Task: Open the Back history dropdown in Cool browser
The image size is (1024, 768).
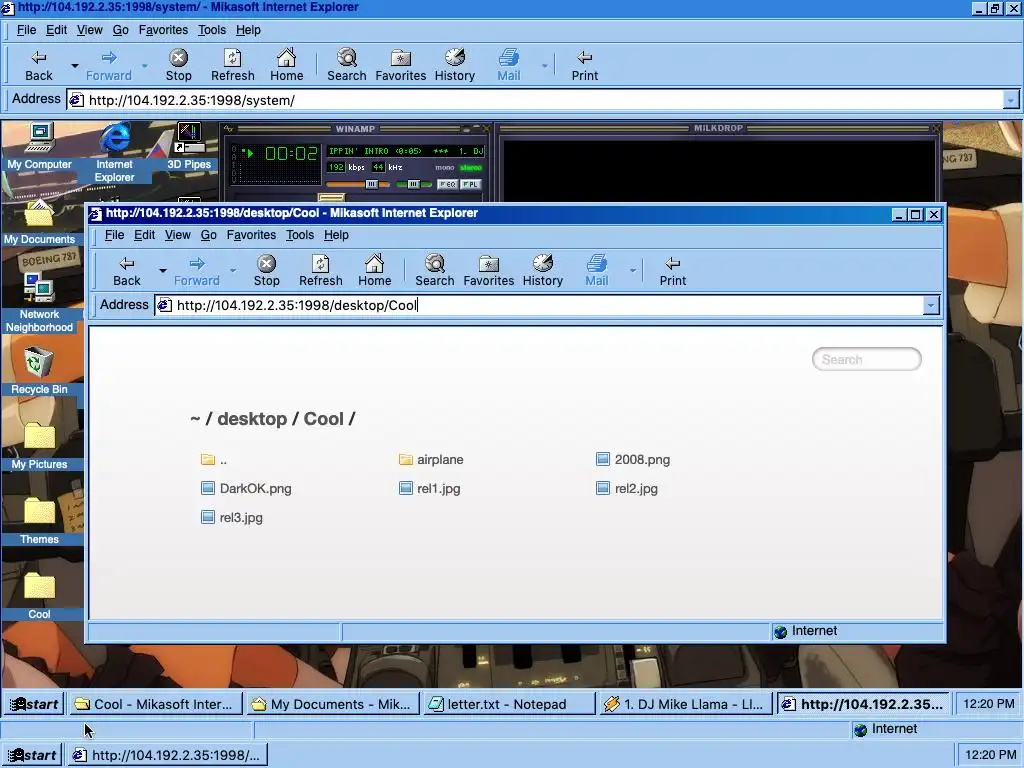Action: coord(163,270)
